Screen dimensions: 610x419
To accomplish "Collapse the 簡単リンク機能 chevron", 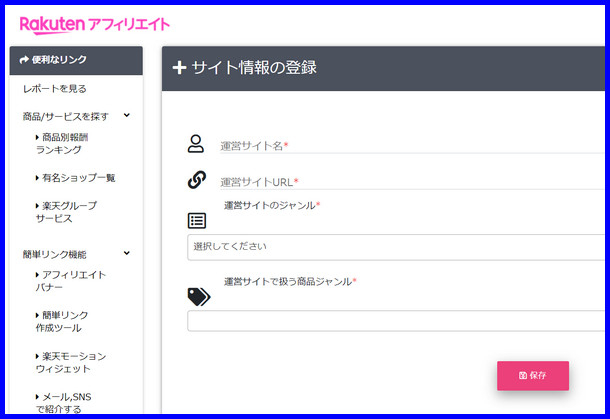I will click(126, 253).
